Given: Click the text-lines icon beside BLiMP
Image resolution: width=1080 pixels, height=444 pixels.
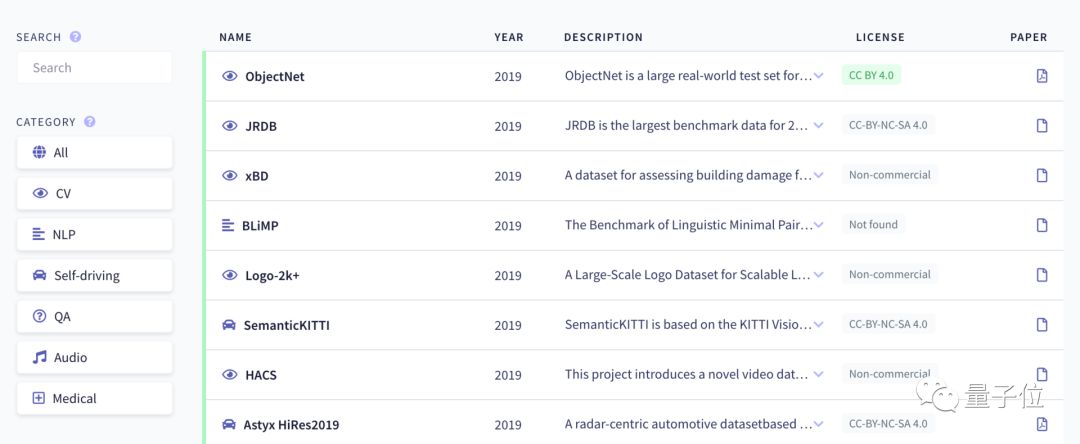Looking at the screenshot, I should (228, 225).
